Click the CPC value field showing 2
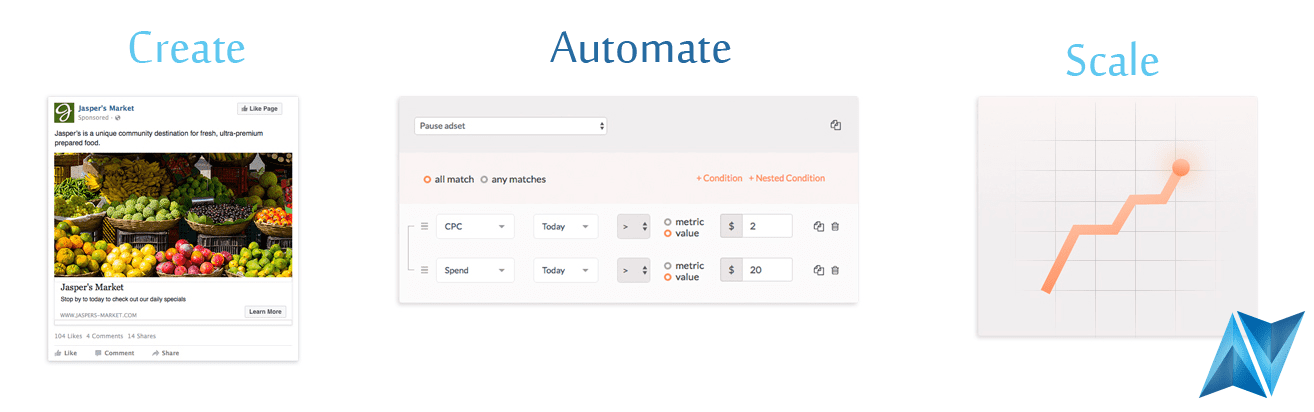This screenshot has height=412, width=1314. pyautogui.click(x=767, y=226)
